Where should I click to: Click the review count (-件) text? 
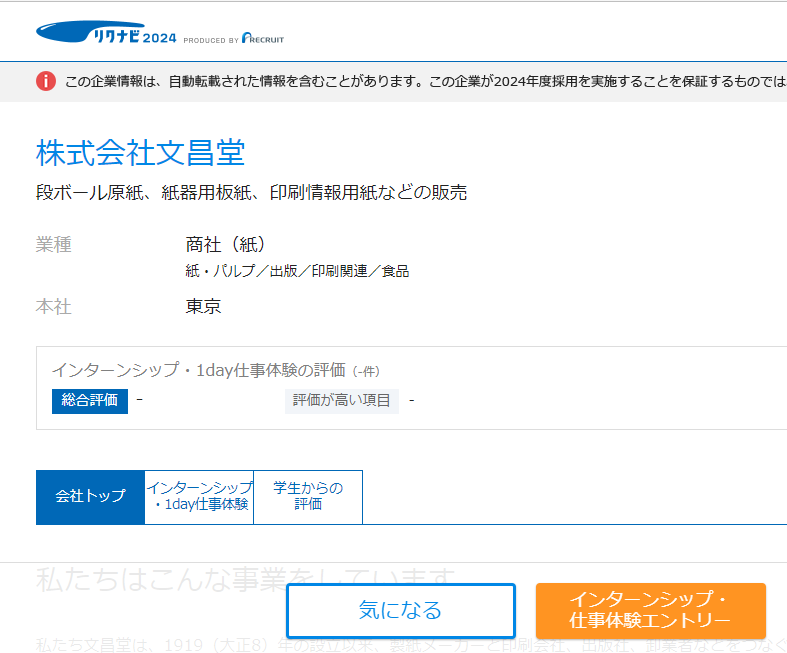coord(366,371)
